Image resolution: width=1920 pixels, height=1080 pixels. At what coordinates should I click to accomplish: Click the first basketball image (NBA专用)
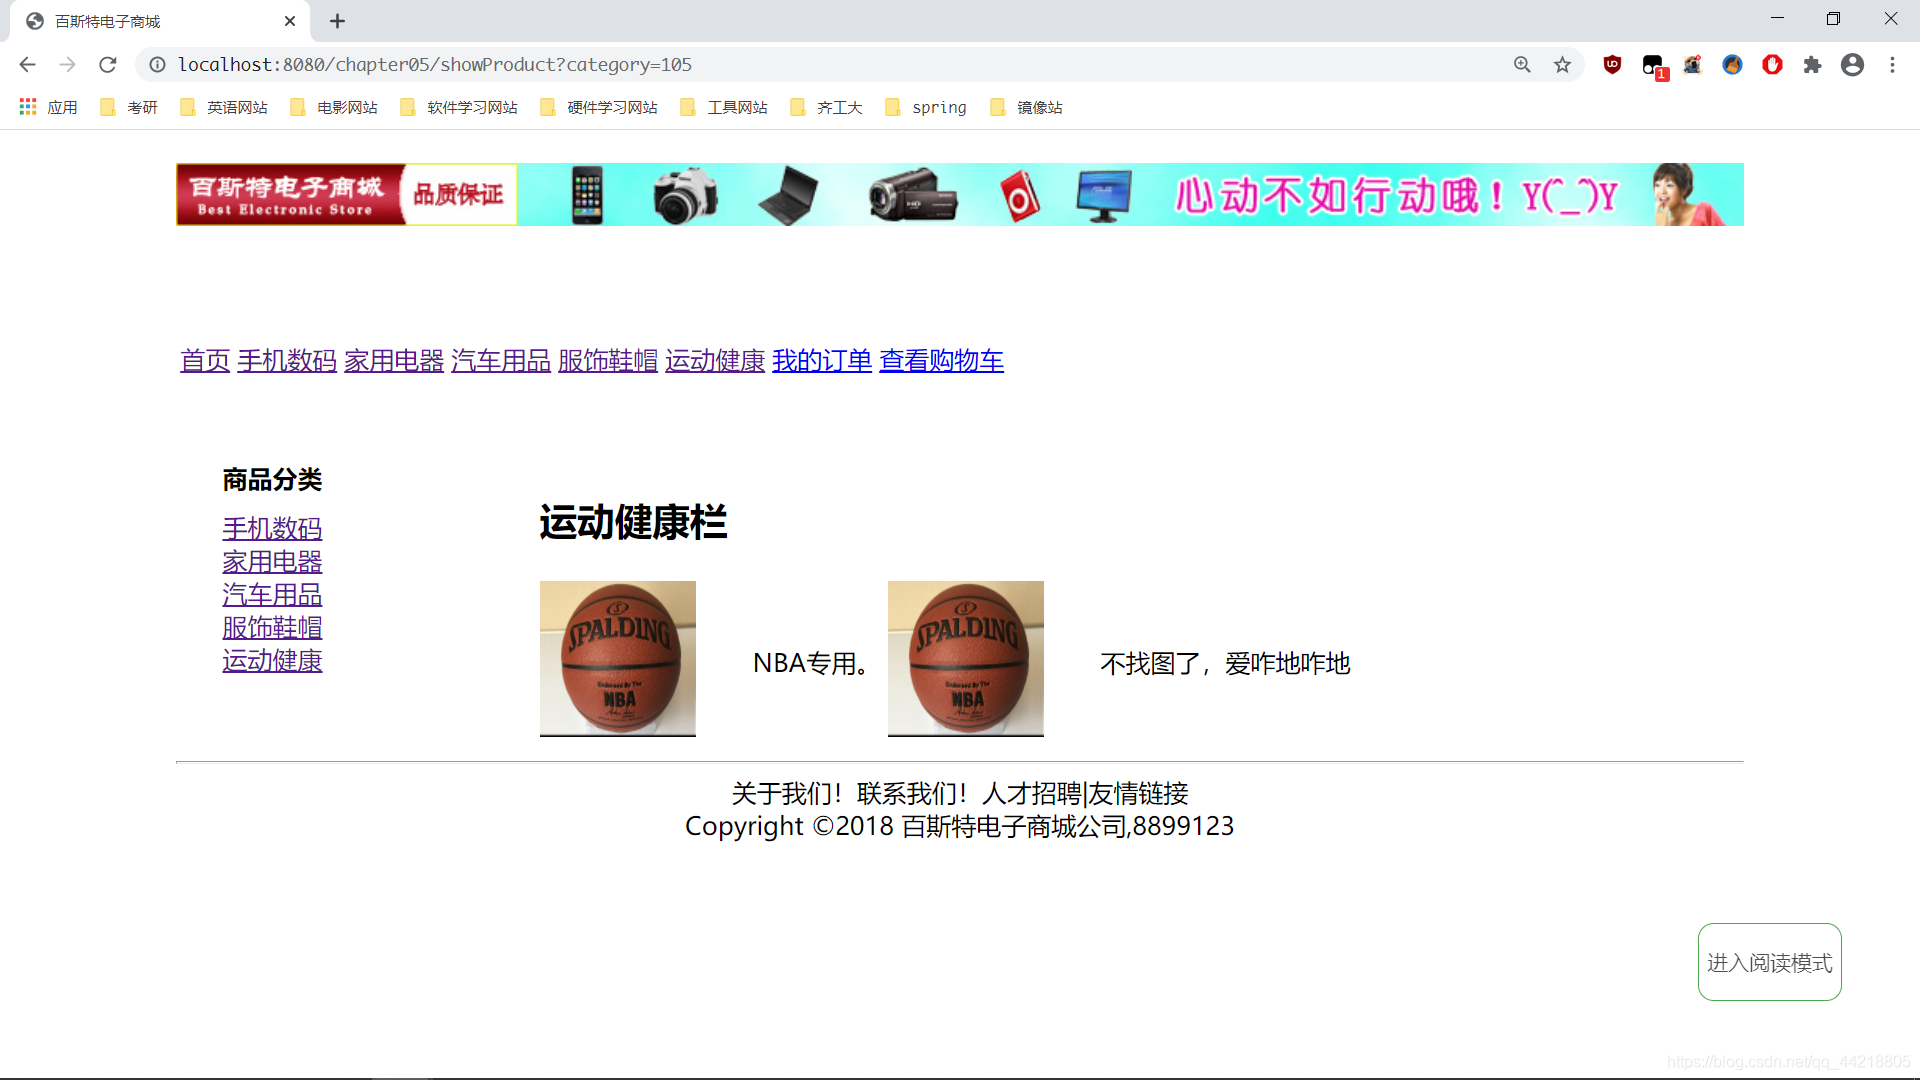pyautogui.click(x=618, y=659)
